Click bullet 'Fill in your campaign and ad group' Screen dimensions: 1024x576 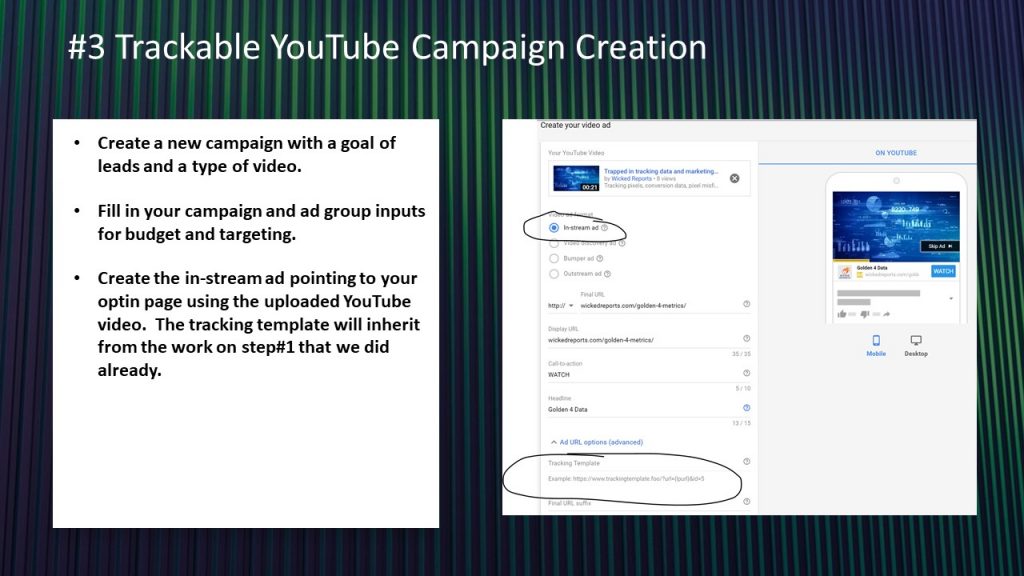[261, 222]
